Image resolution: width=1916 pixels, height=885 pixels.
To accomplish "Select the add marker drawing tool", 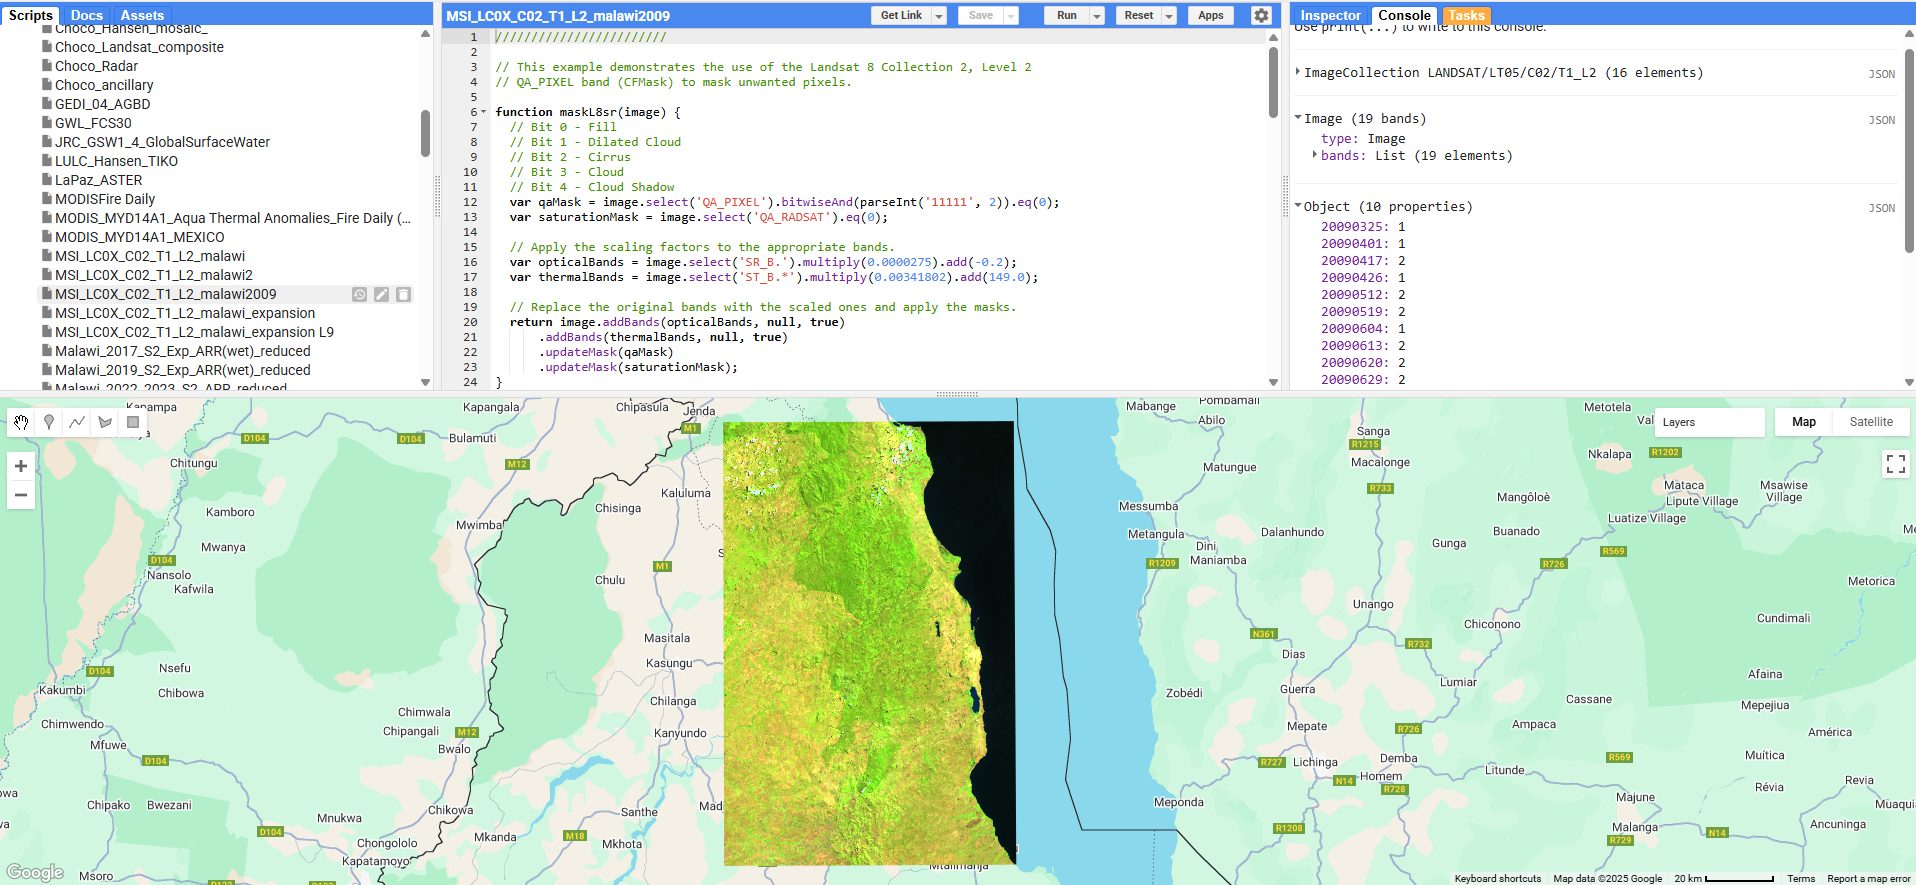I will [x=49, y=422].
